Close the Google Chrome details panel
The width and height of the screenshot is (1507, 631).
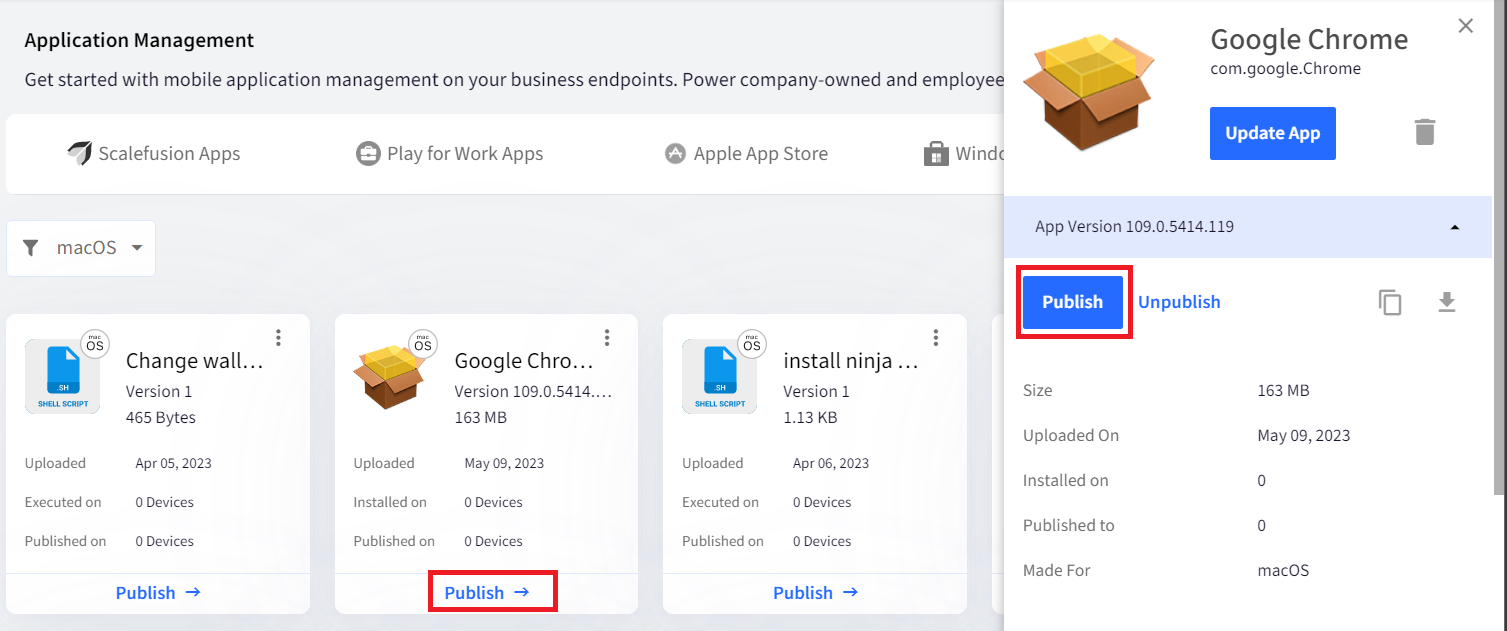tap(1466, 26)
